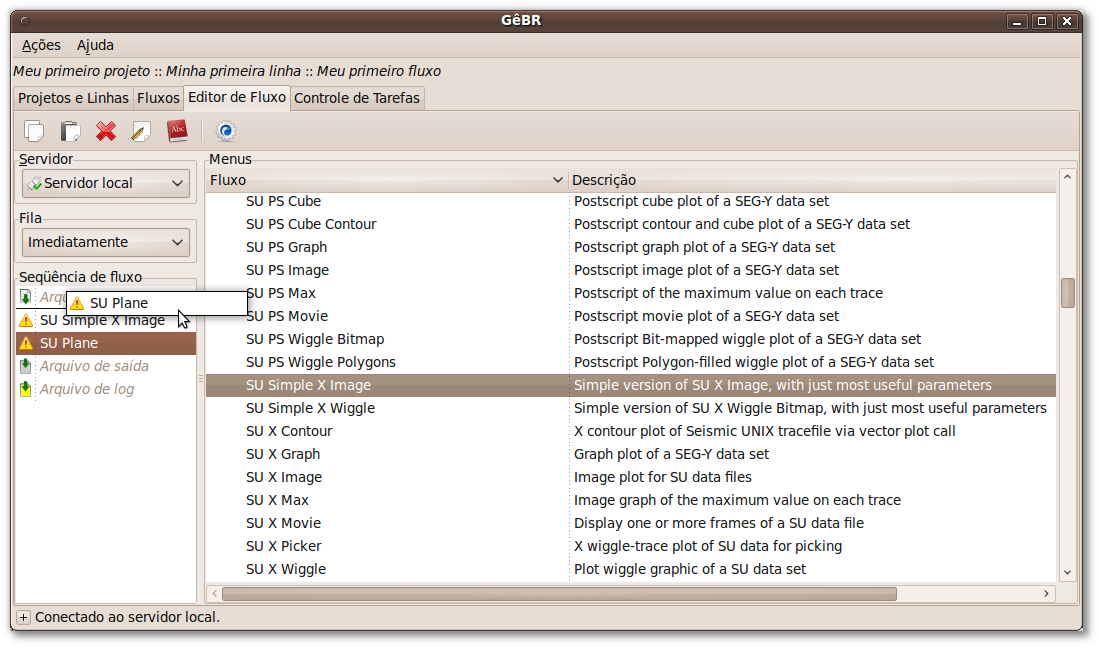This screenshot has width=1100, height=648.
Task: Click the Descrição column header
Action: point(812,180)
